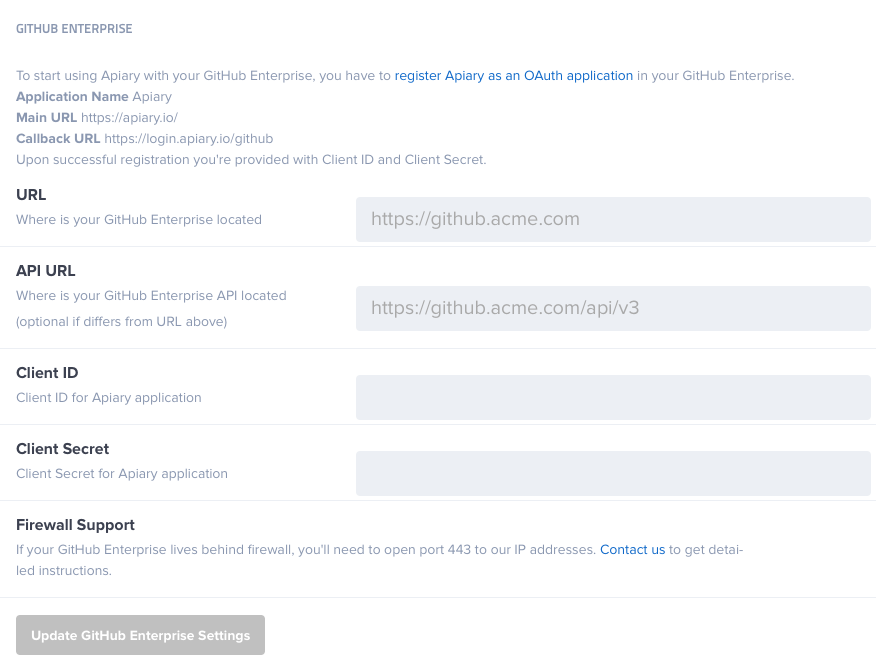Click the Main URL https://apiary.io/ text
Viewport: 893px width, 672px height.
click(97, 118)
